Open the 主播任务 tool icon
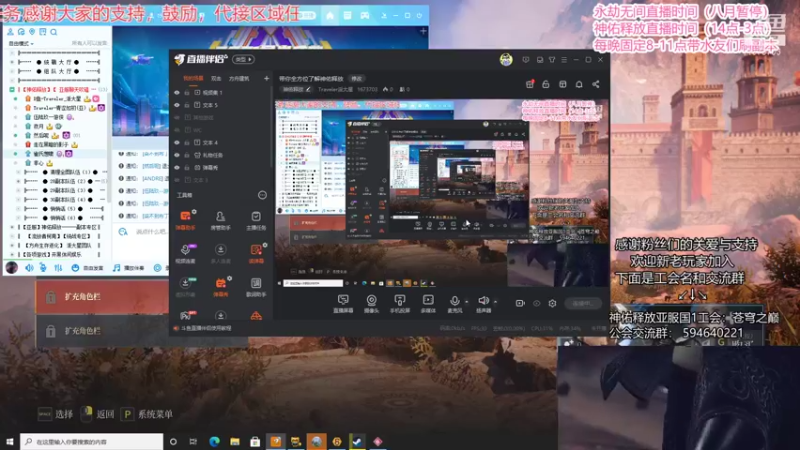 click(256, 220)
